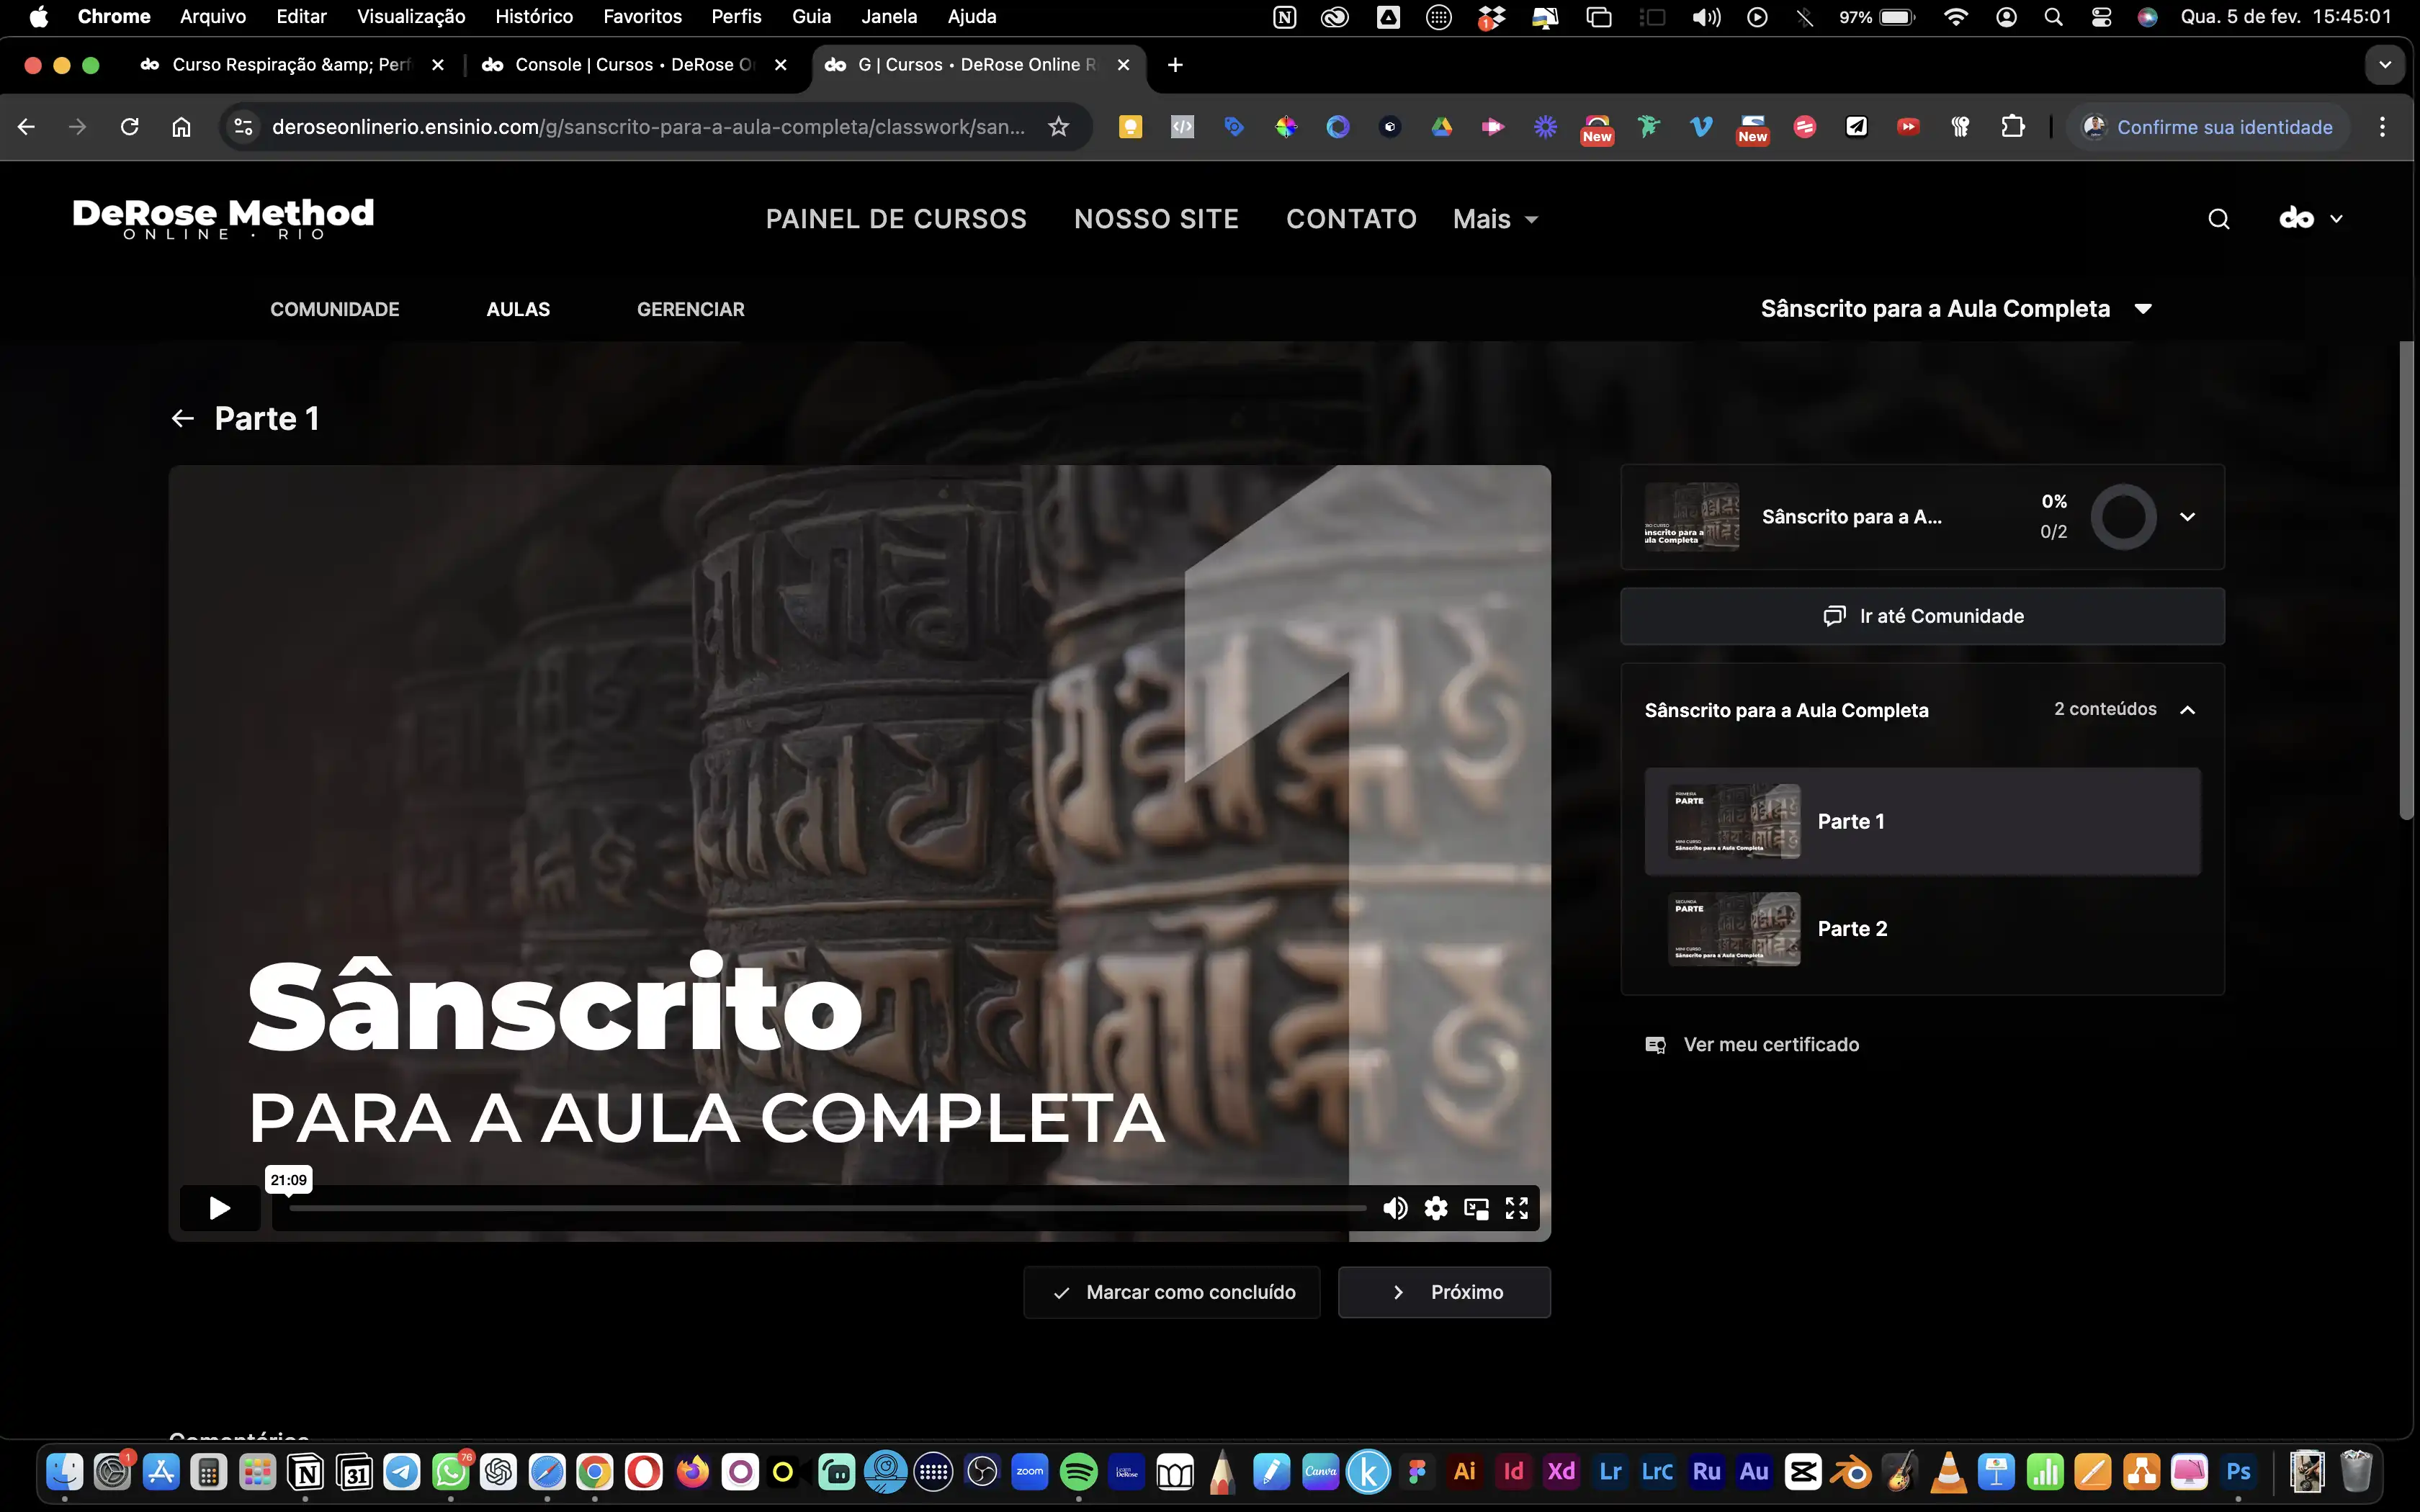Open Ver meu certificado link
The image size is (2420, 1512).
point(1770,1044)
